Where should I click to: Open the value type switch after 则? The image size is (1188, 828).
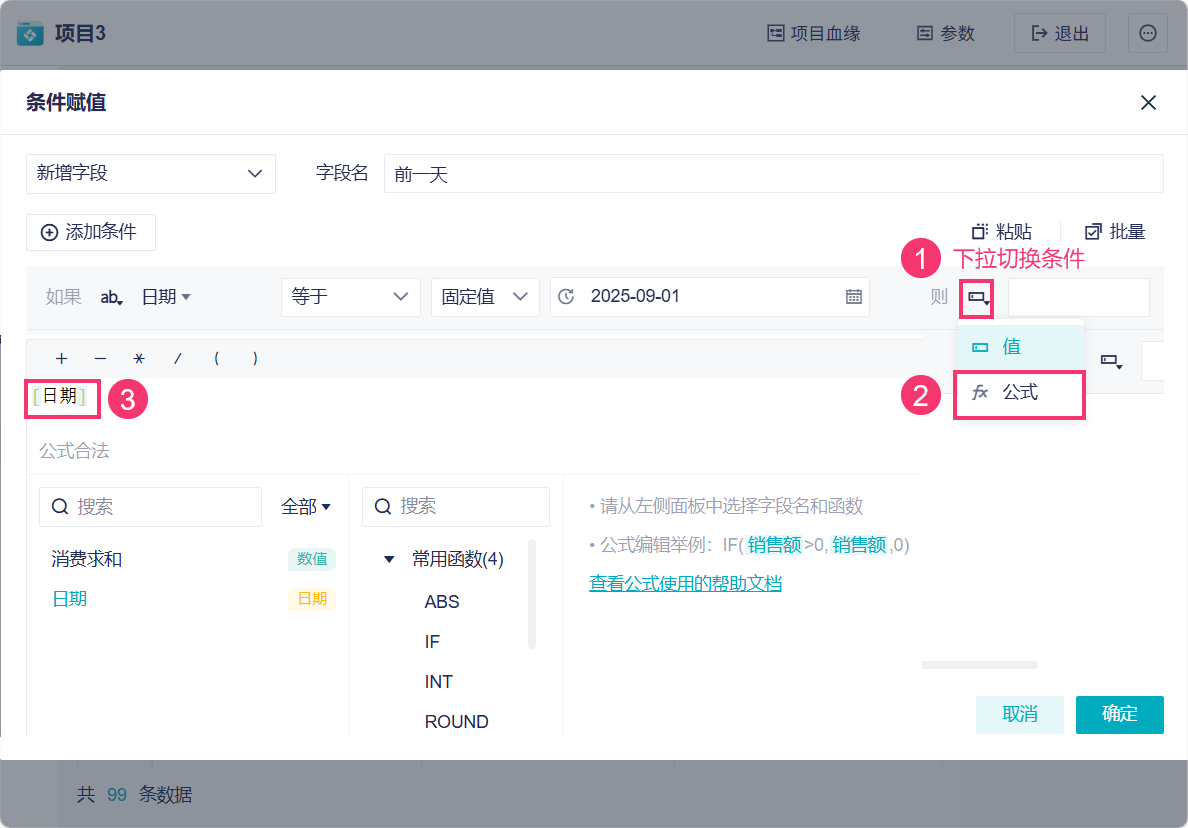[x=977, y=298]
